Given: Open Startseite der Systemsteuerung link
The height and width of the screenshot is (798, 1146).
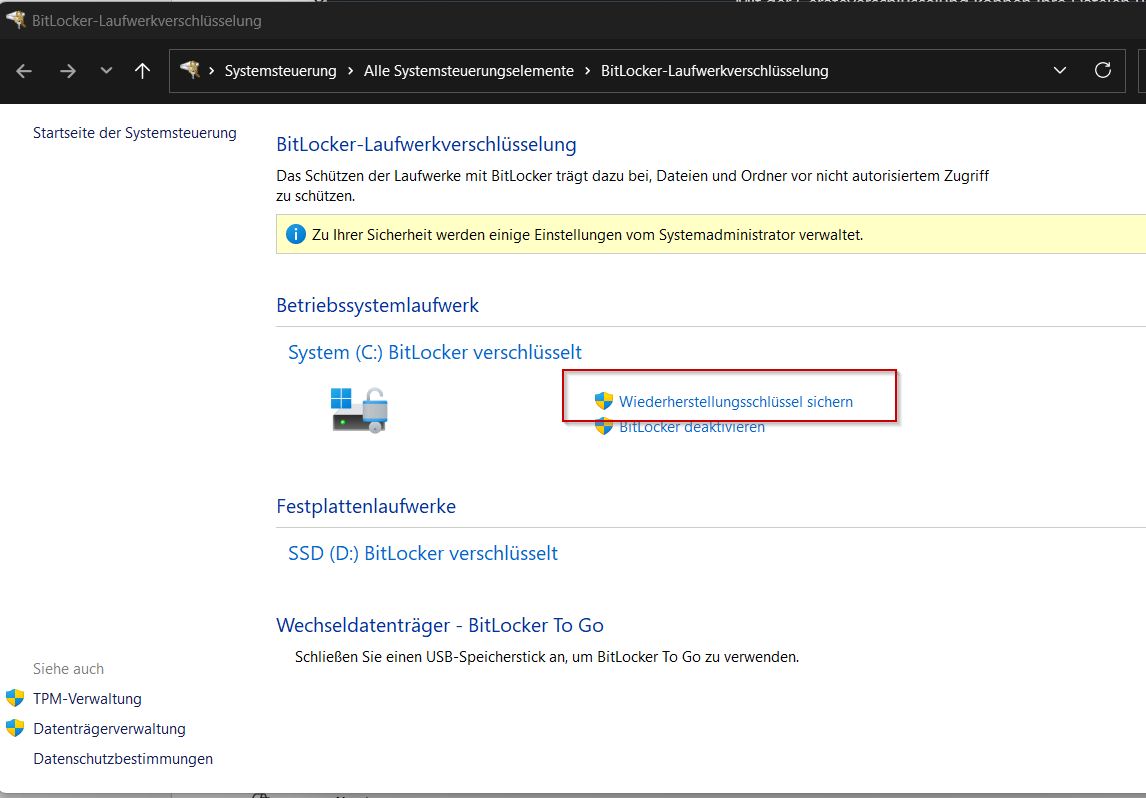Looking at the screenshot, I should (x=134, y=133).
